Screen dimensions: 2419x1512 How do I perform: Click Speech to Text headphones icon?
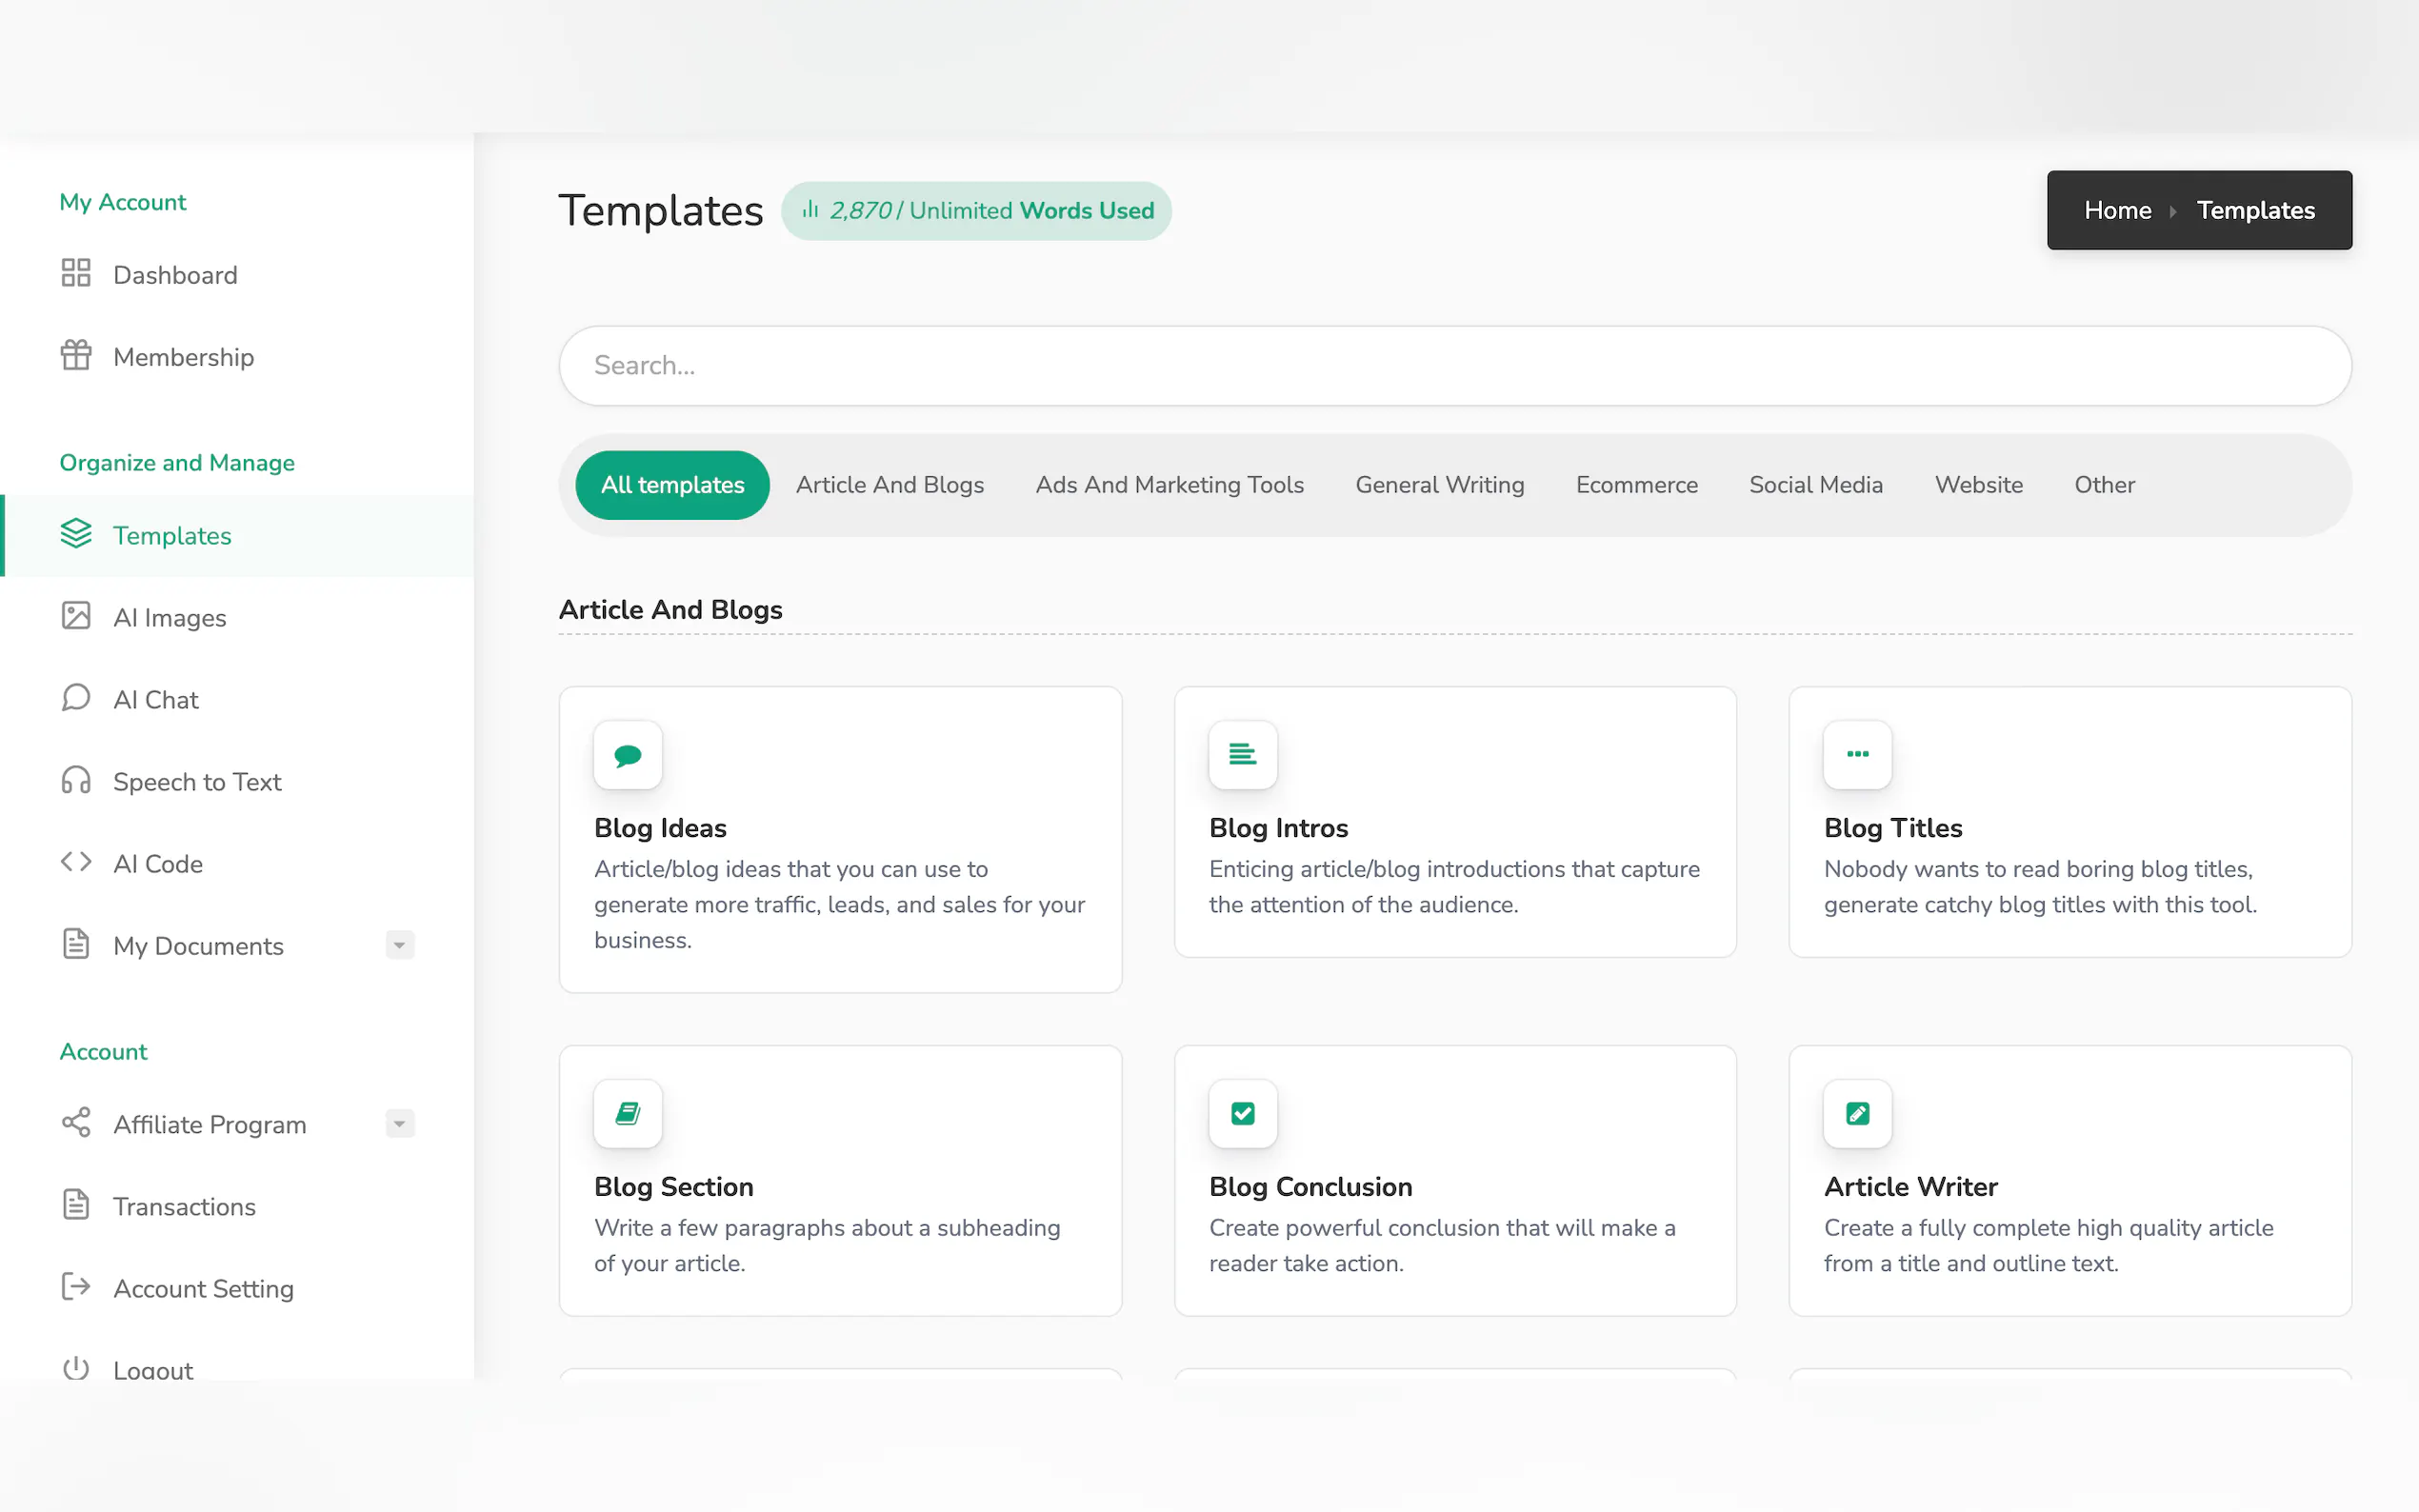point(76,780)
